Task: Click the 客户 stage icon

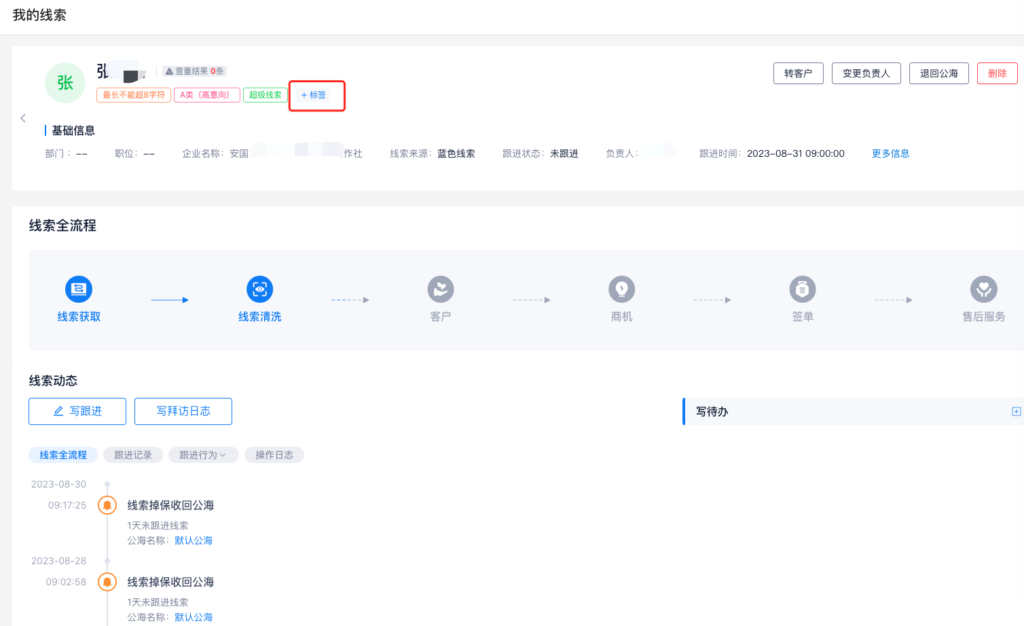Action: pyautogui.click(x=440, y=290)
